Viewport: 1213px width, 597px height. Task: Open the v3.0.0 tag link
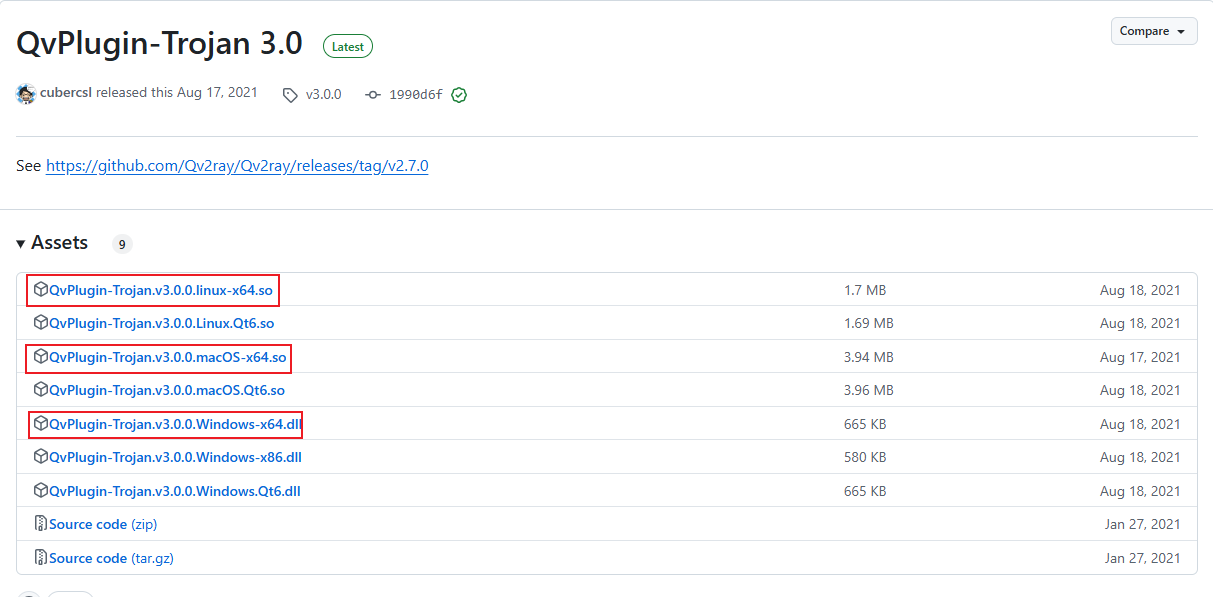[323, 94]
